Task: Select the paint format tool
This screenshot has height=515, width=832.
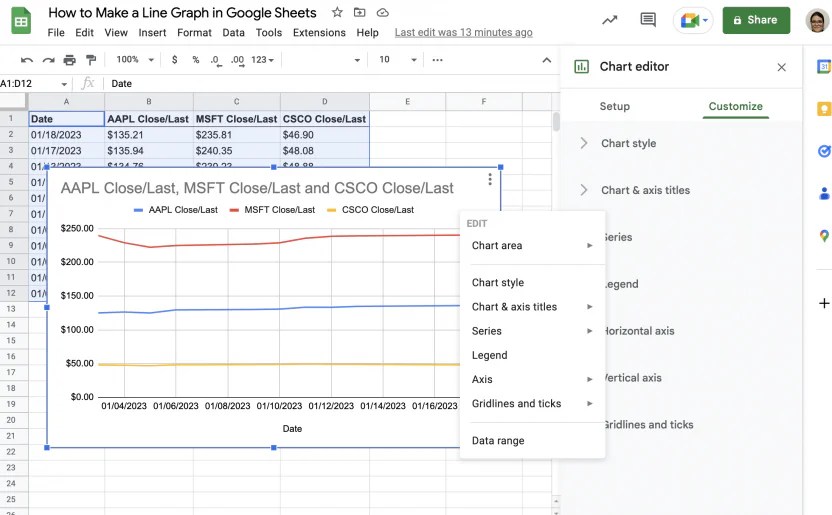Action: (x=91, y=60)
